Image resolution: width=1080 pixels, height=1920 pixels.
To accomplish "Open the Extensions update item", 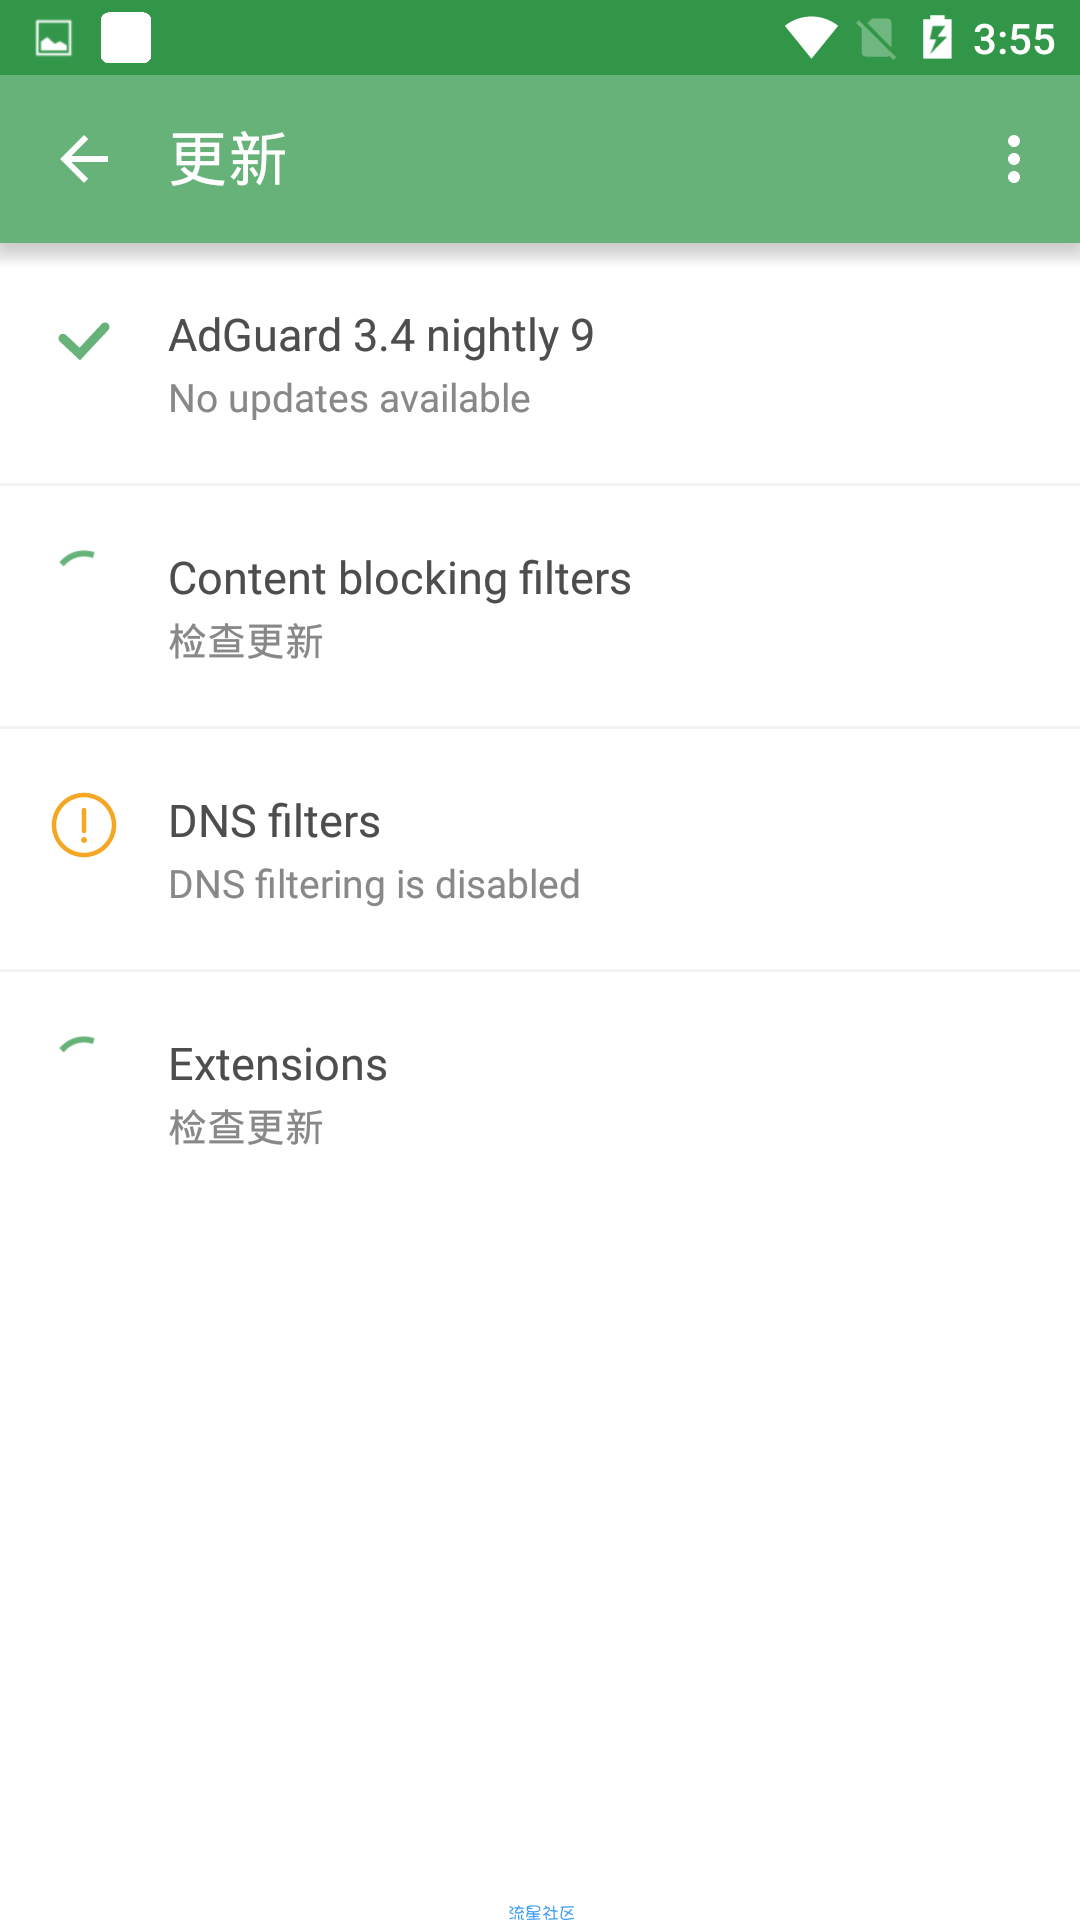I will pos(540,1093).
